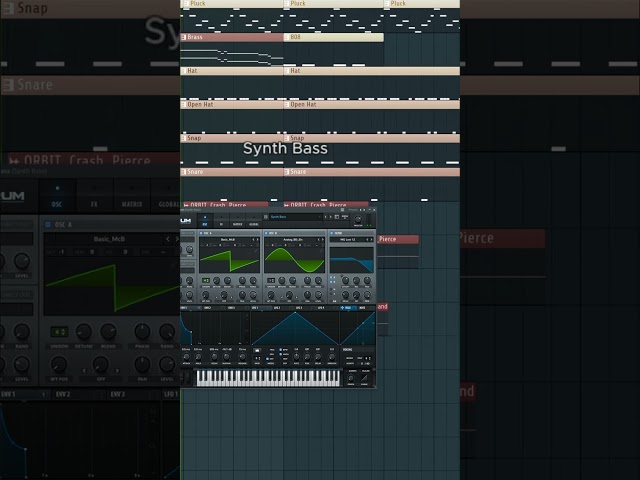
Task: Toggle the OSC B enable switch
Action: click(266, 233)
